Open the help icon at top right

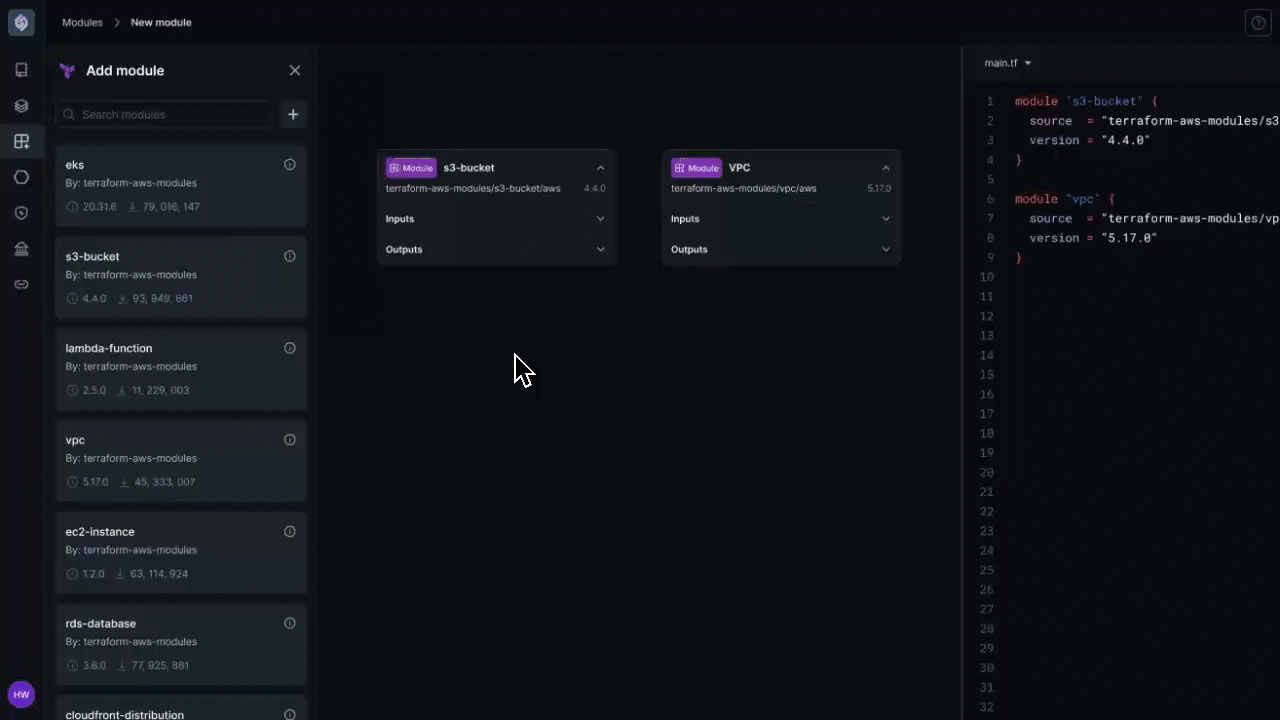pyautogui.click(x=1258, y=22)
